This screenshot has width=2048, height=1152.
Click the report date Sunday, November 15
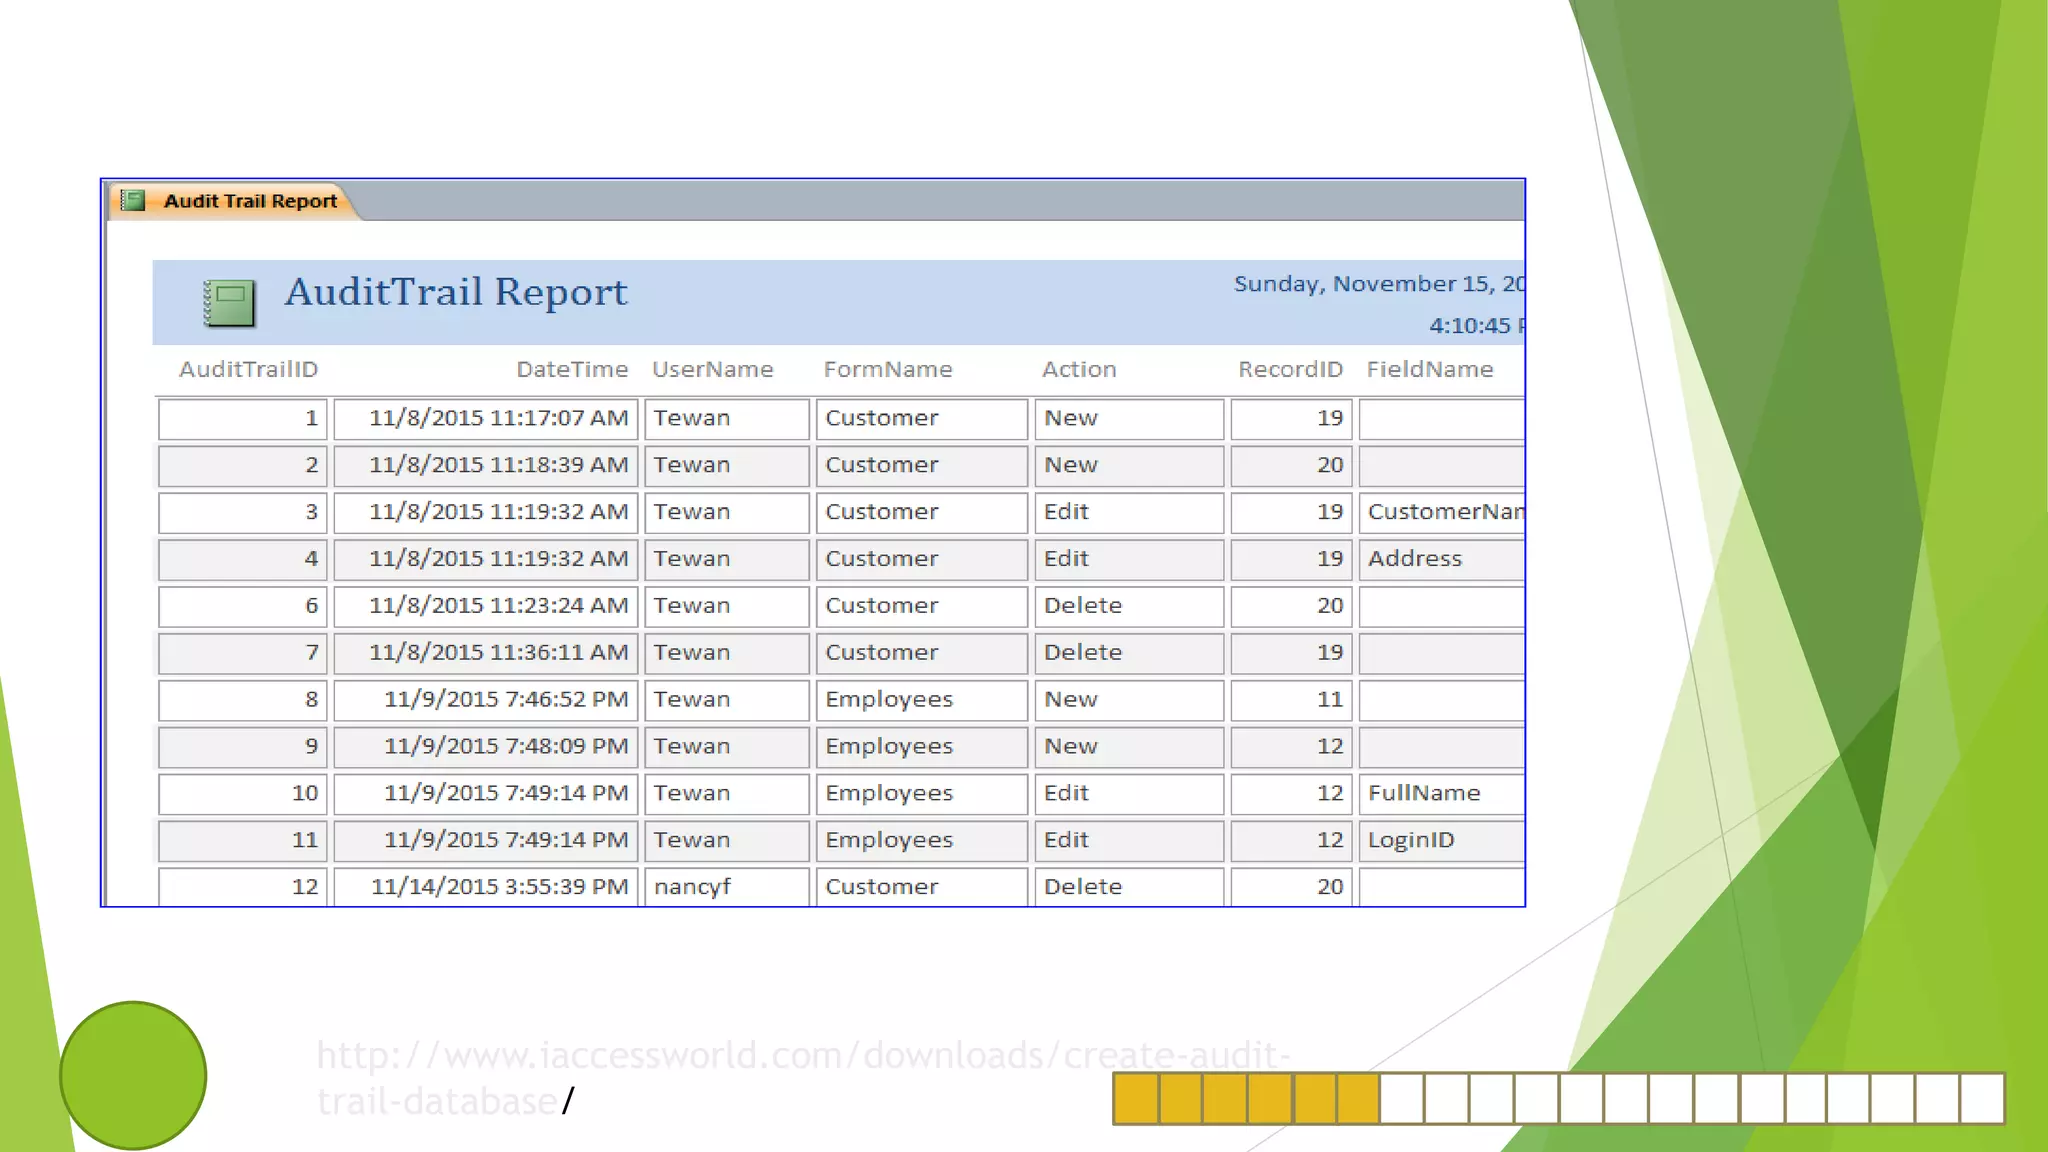coord(1377,284)
